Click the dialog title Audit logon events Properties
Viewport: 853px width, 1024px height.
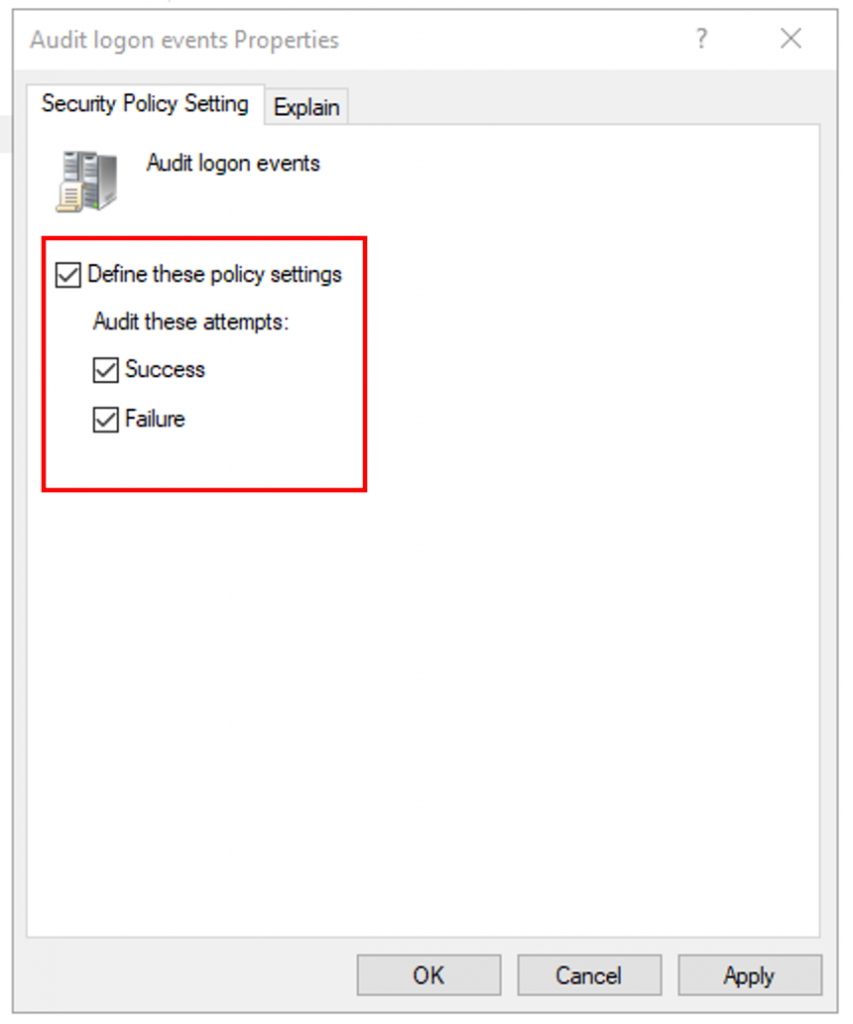click(185, 40)
